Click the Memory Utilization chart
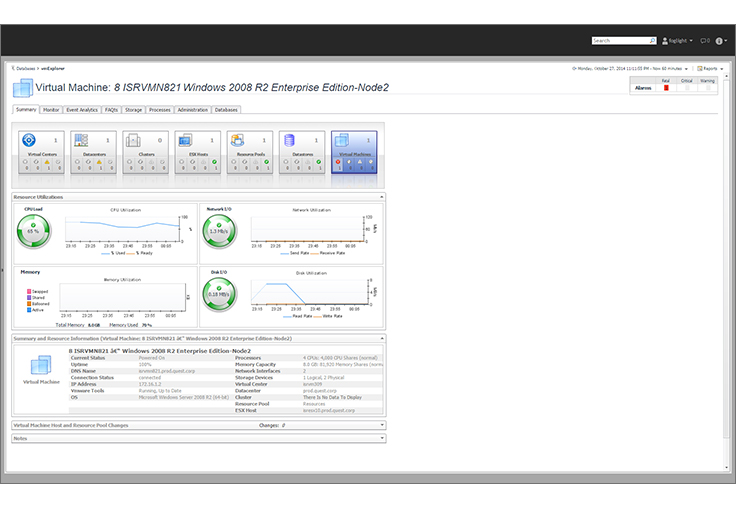Screen dimensions: 736x508 pyautogui.click(x=123, y=297)
